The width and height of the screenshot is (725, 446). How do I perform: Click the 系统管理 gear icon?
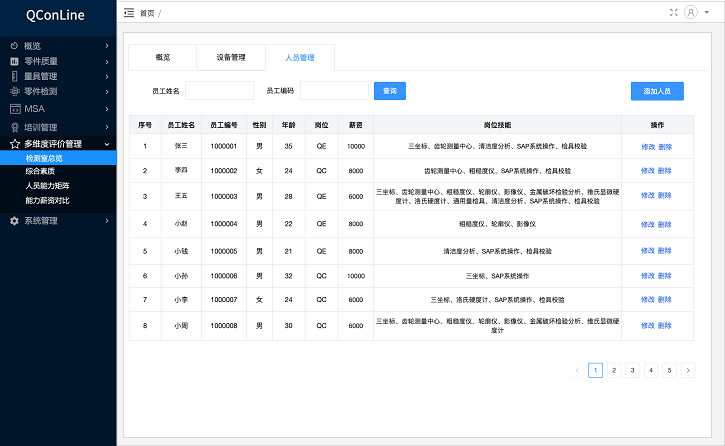[x=14, y=220]
